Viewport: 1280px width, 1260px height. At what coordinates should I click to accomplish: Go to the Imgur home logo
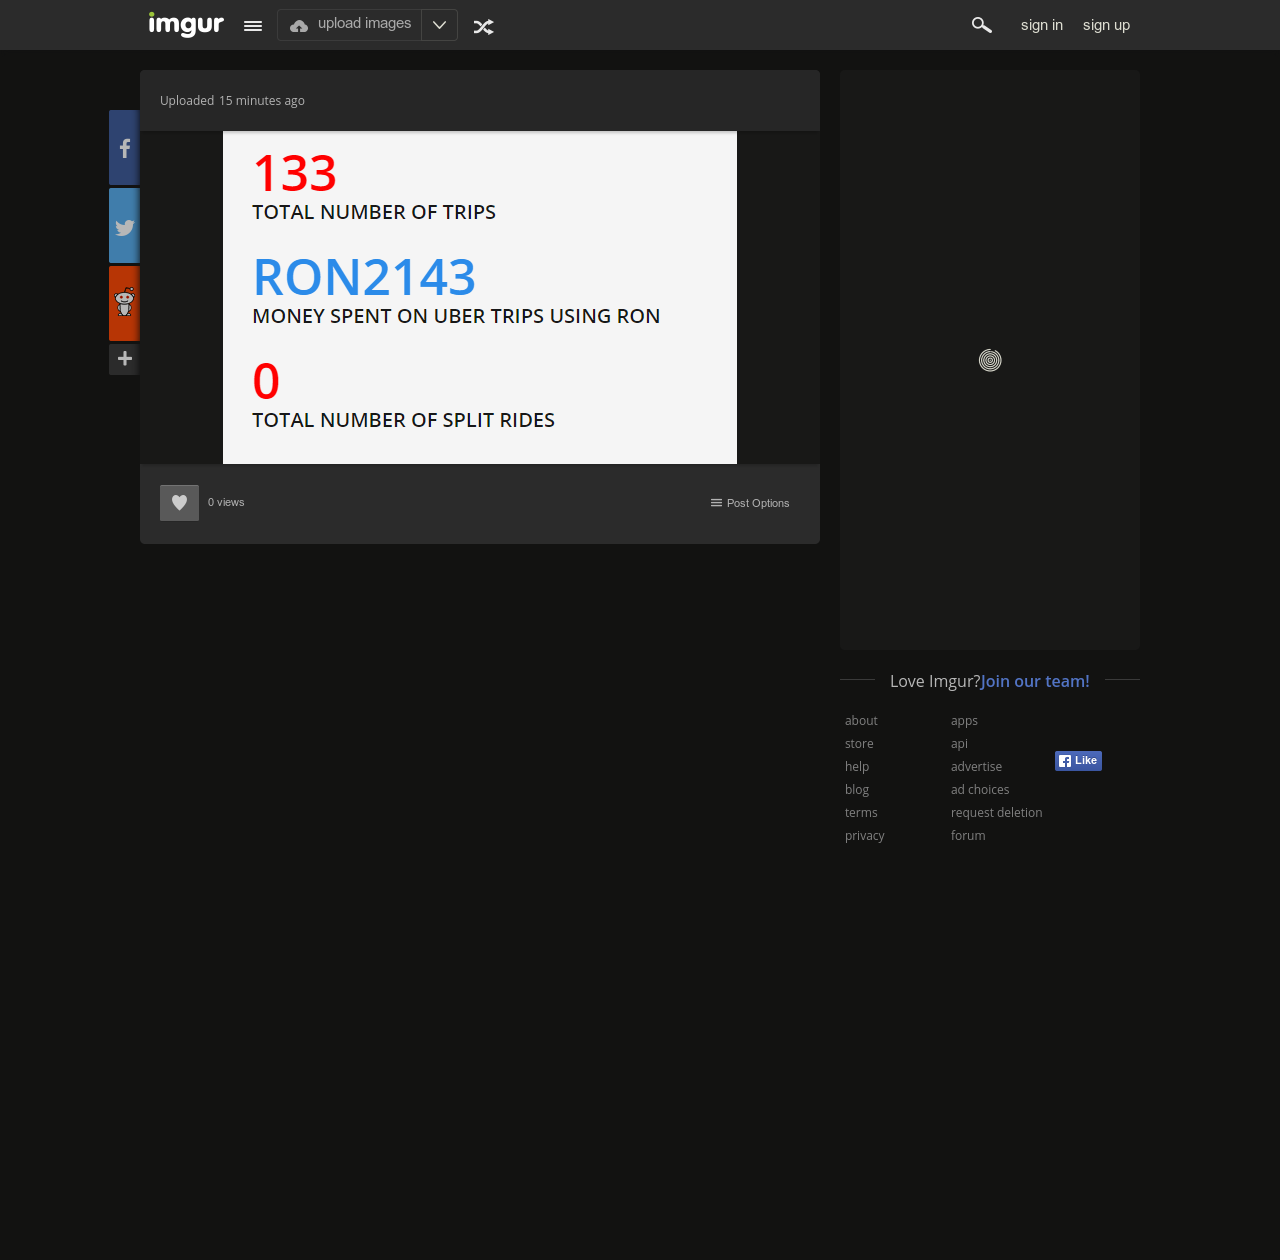186,24
